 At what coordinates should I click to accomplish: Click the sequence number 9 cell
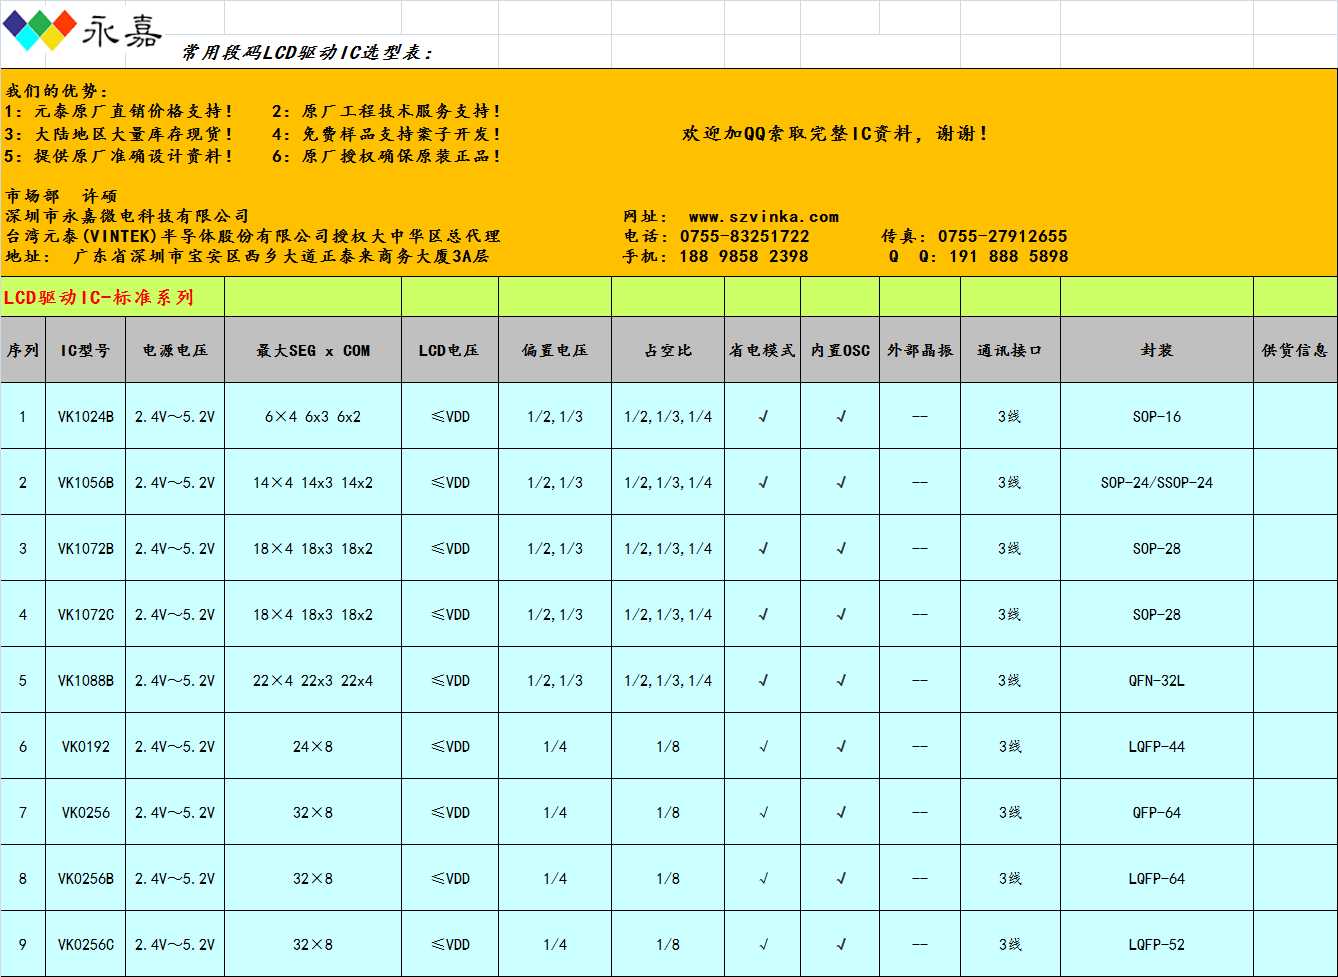(23, 944)
